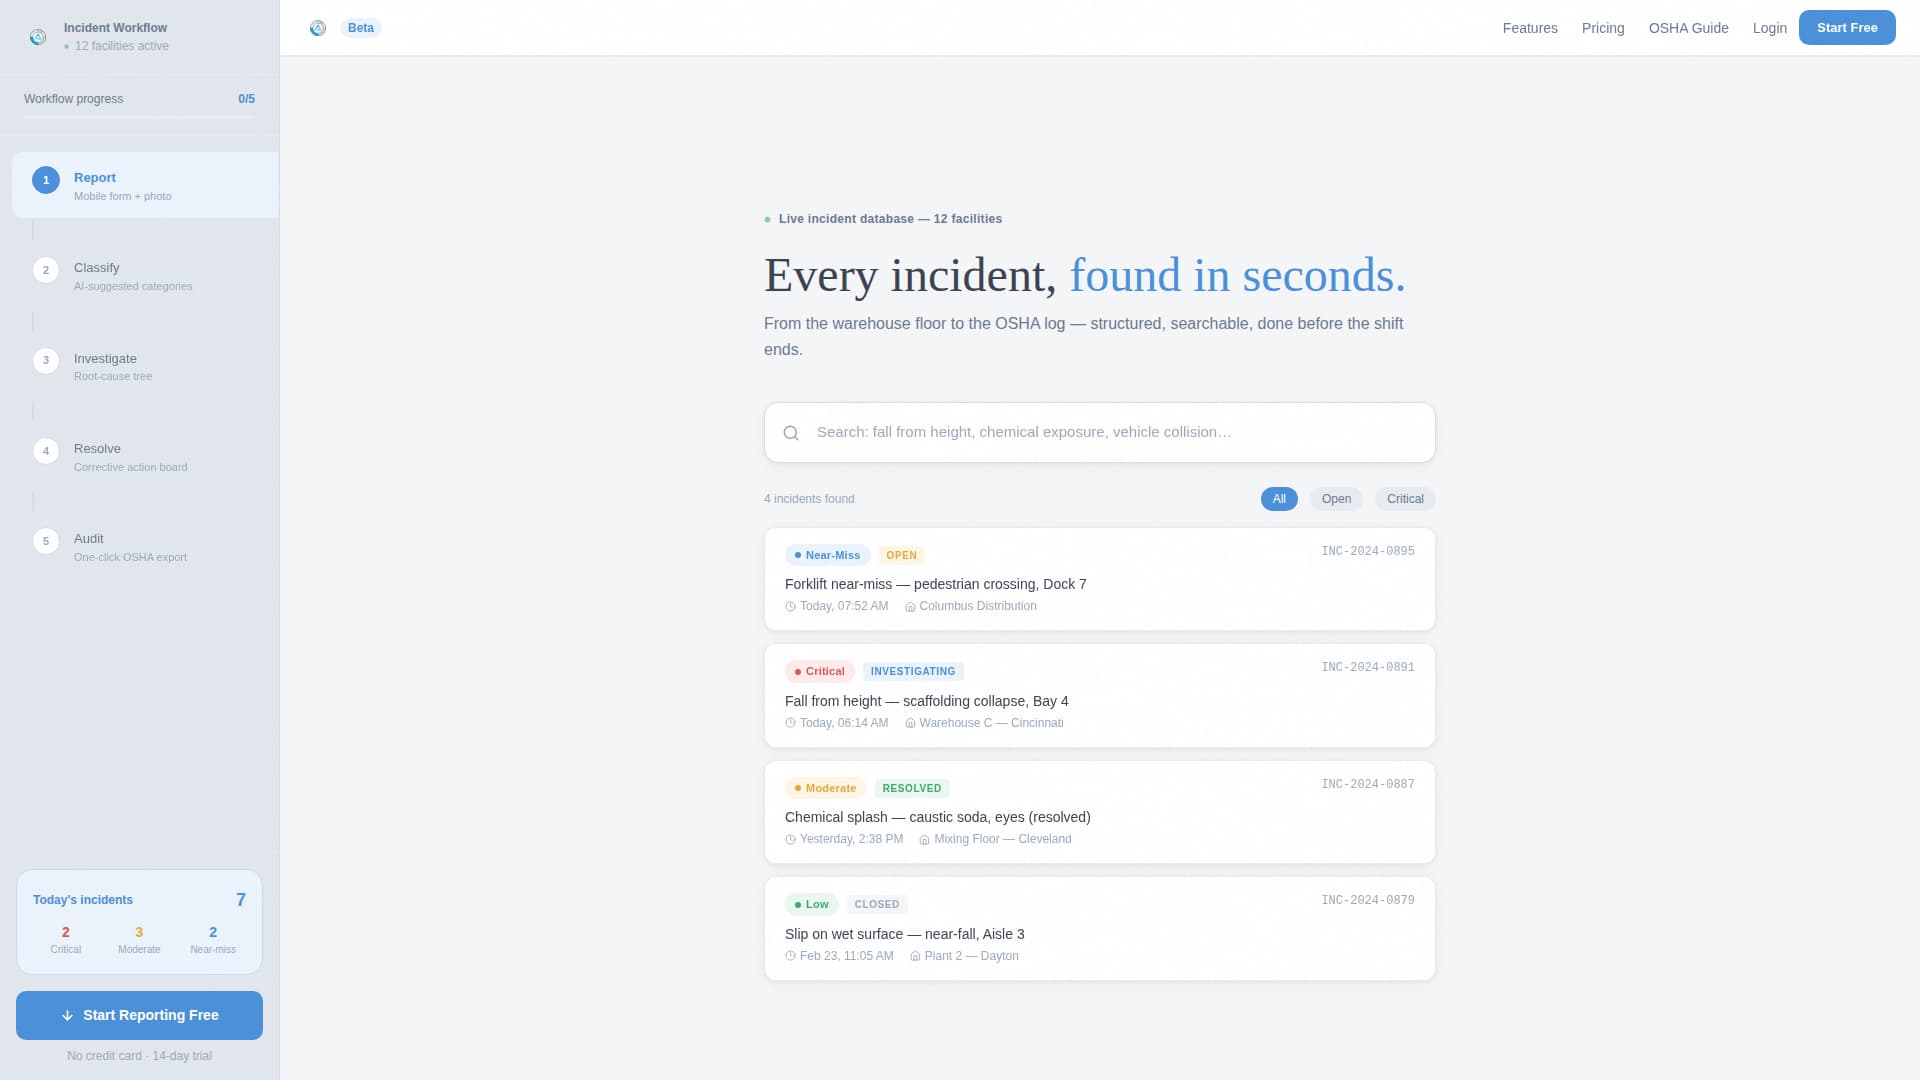
Task: Click the building icon beside Mixing Floor — Cleveland
Action: (925, 840)
